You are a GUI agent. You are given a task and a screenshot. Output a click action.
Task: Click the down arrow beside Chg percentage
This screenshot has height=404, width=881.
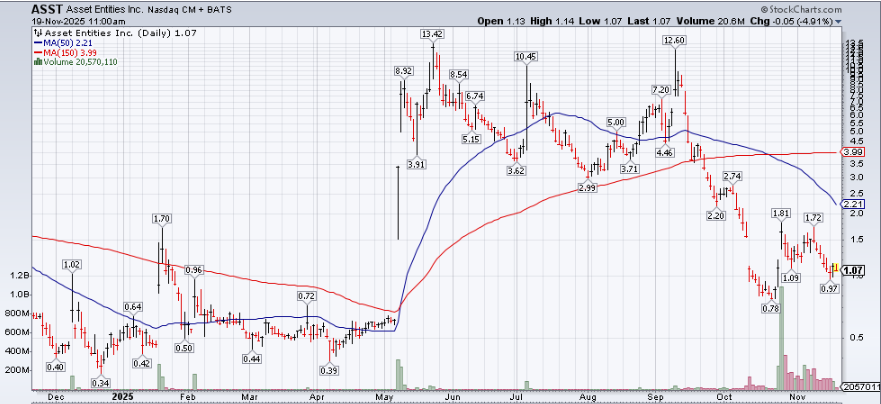pyautogui.click(x=838, y=20)
